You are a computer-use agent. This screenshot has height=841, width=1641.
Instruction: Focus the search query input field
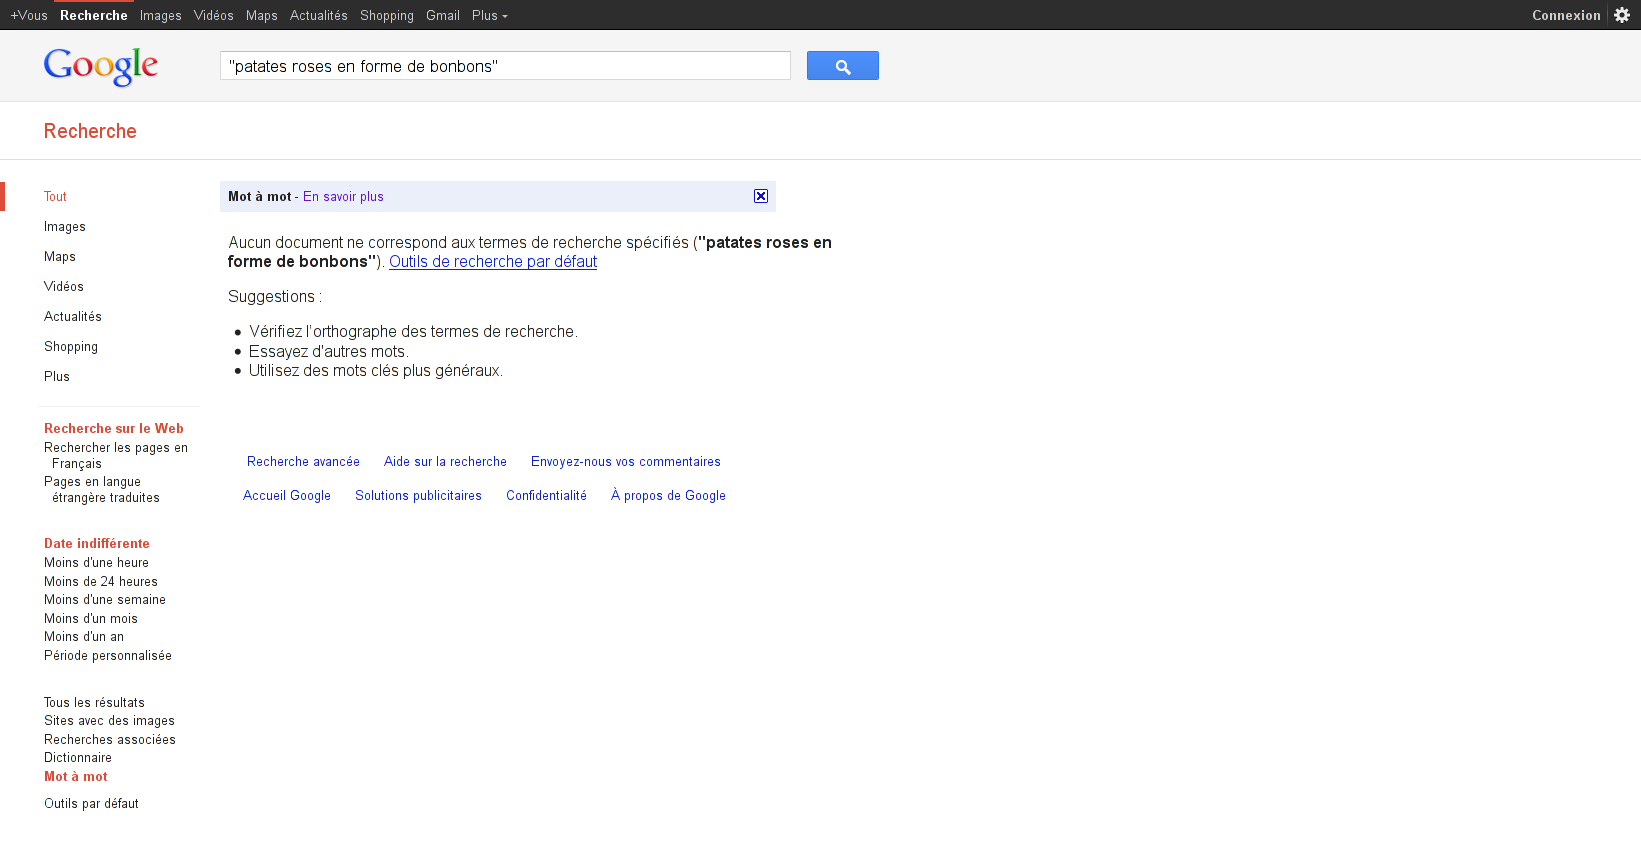click(505, 66)
